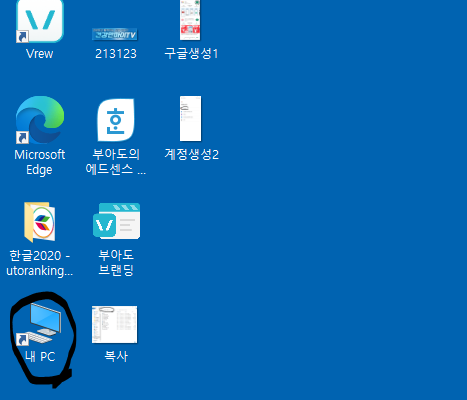The width and height of the screenshot is (467, 400).
Task: Select the 구글생성1 image thumbnail
Action: [x=190, y=20]
